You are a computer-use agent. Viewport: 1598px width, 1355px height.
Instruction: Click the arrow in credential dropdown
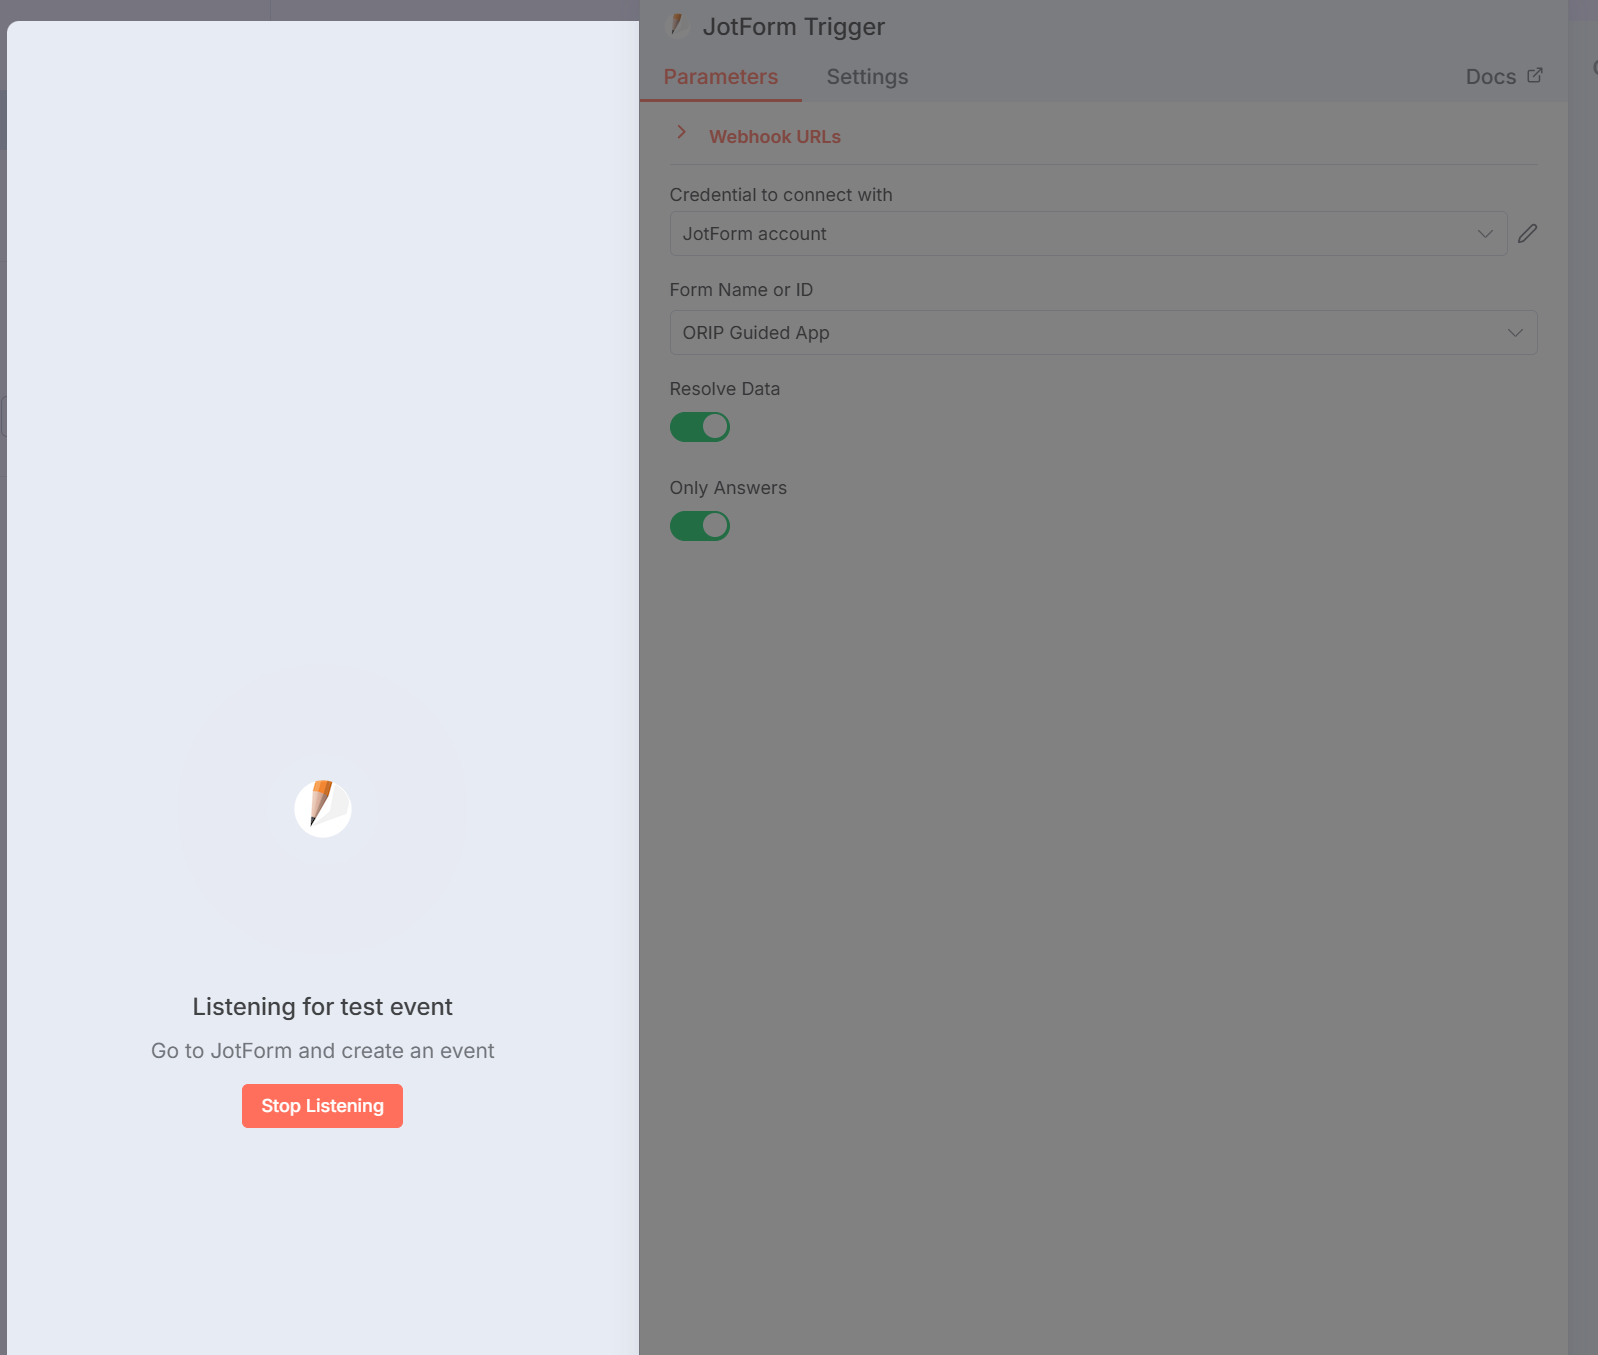point(1485,234)
